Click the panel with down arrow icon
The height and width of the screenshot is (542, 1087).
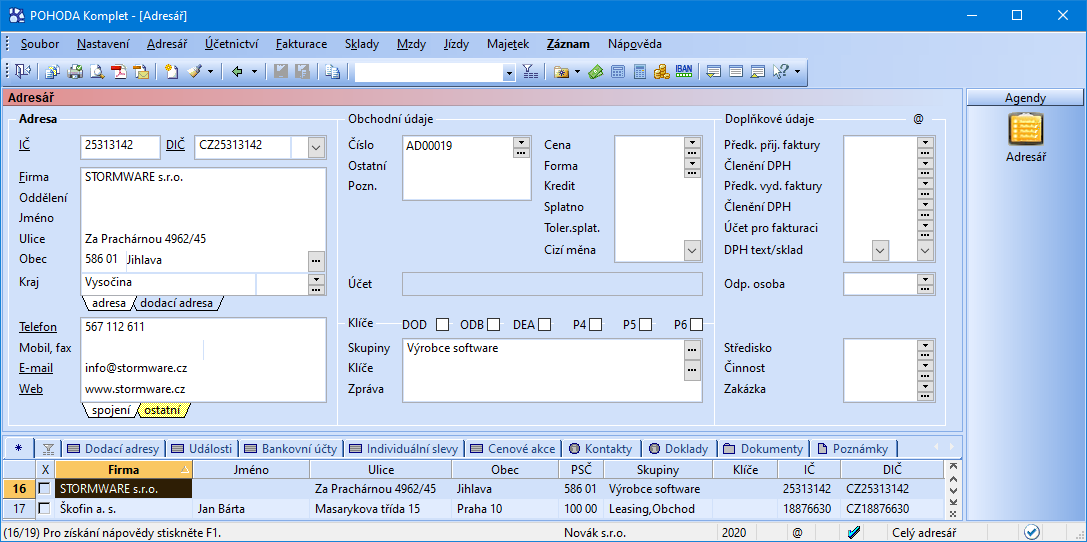pos(714,71)
